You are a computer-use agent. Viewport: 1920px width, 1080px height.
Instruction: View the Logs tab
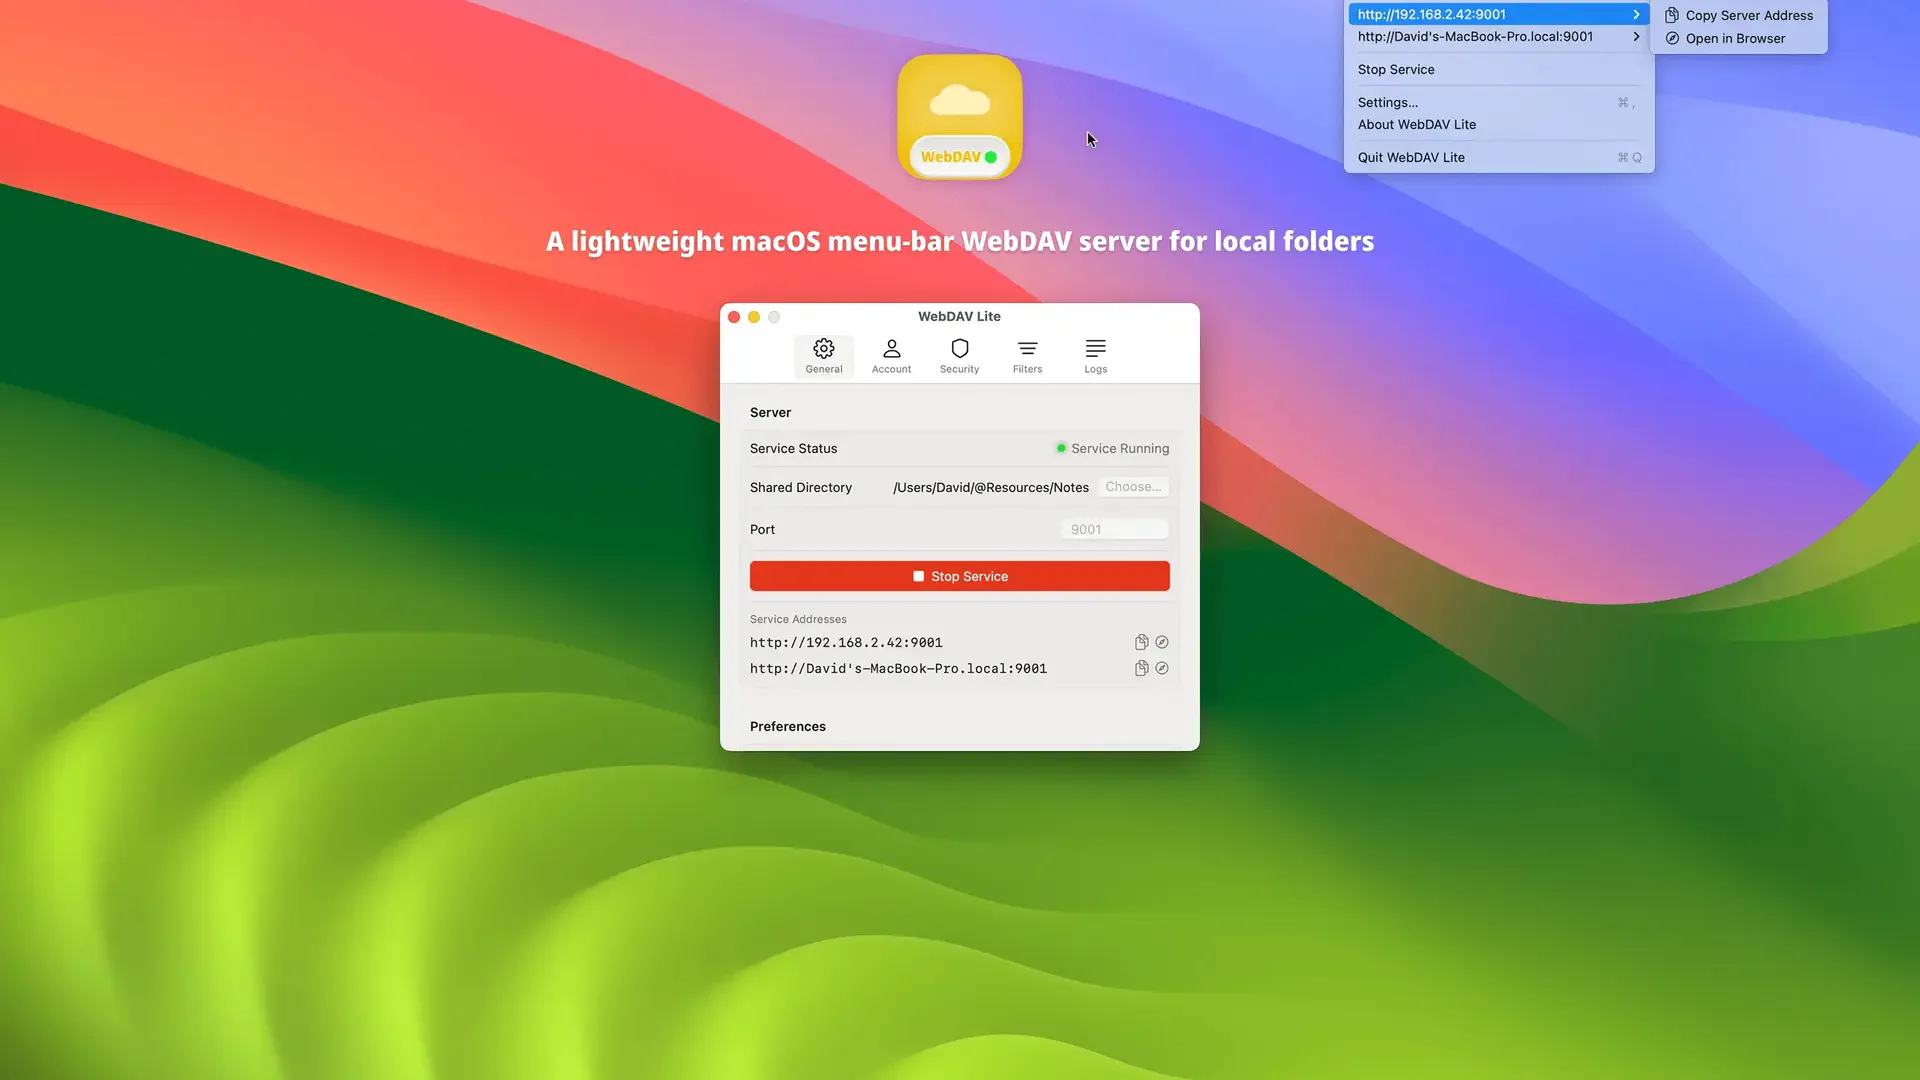[x=1095, y=356]
